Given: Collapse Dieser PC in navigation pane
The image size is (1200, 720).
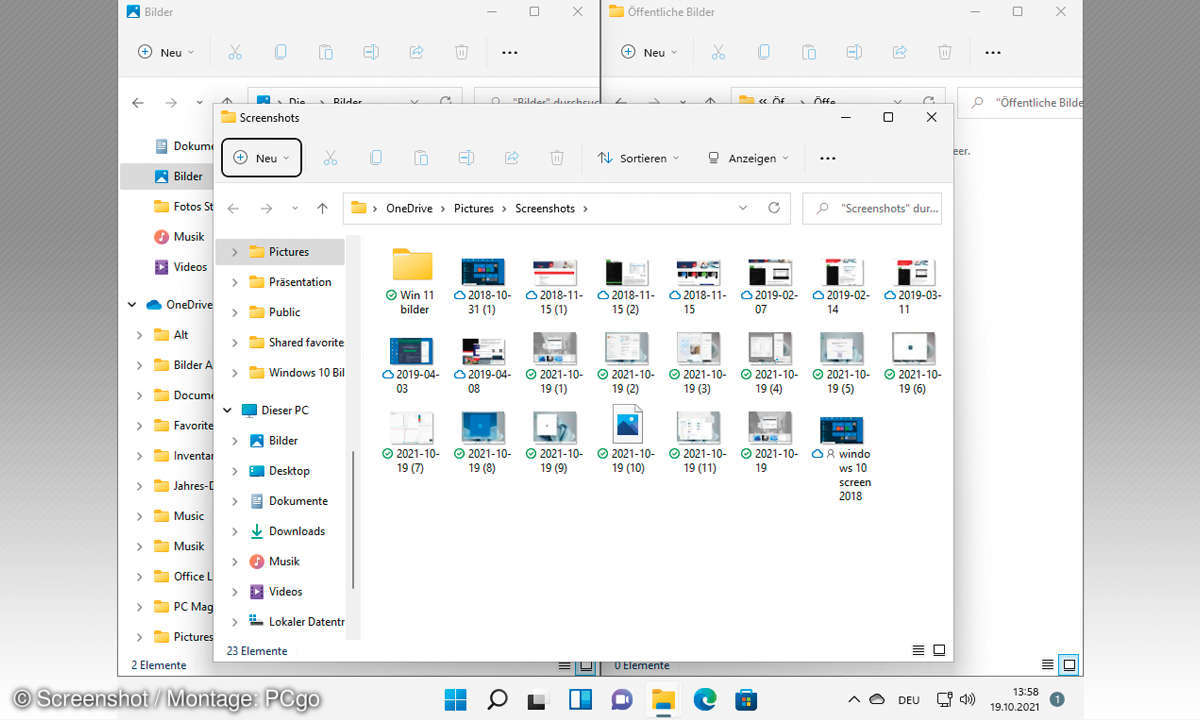Looking at the screenshot, I should [228, 411].
